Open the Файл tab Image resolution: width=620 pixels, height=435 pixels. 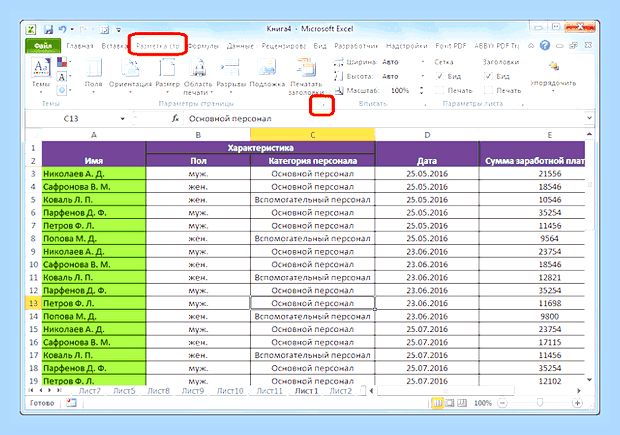coord(43,45)
